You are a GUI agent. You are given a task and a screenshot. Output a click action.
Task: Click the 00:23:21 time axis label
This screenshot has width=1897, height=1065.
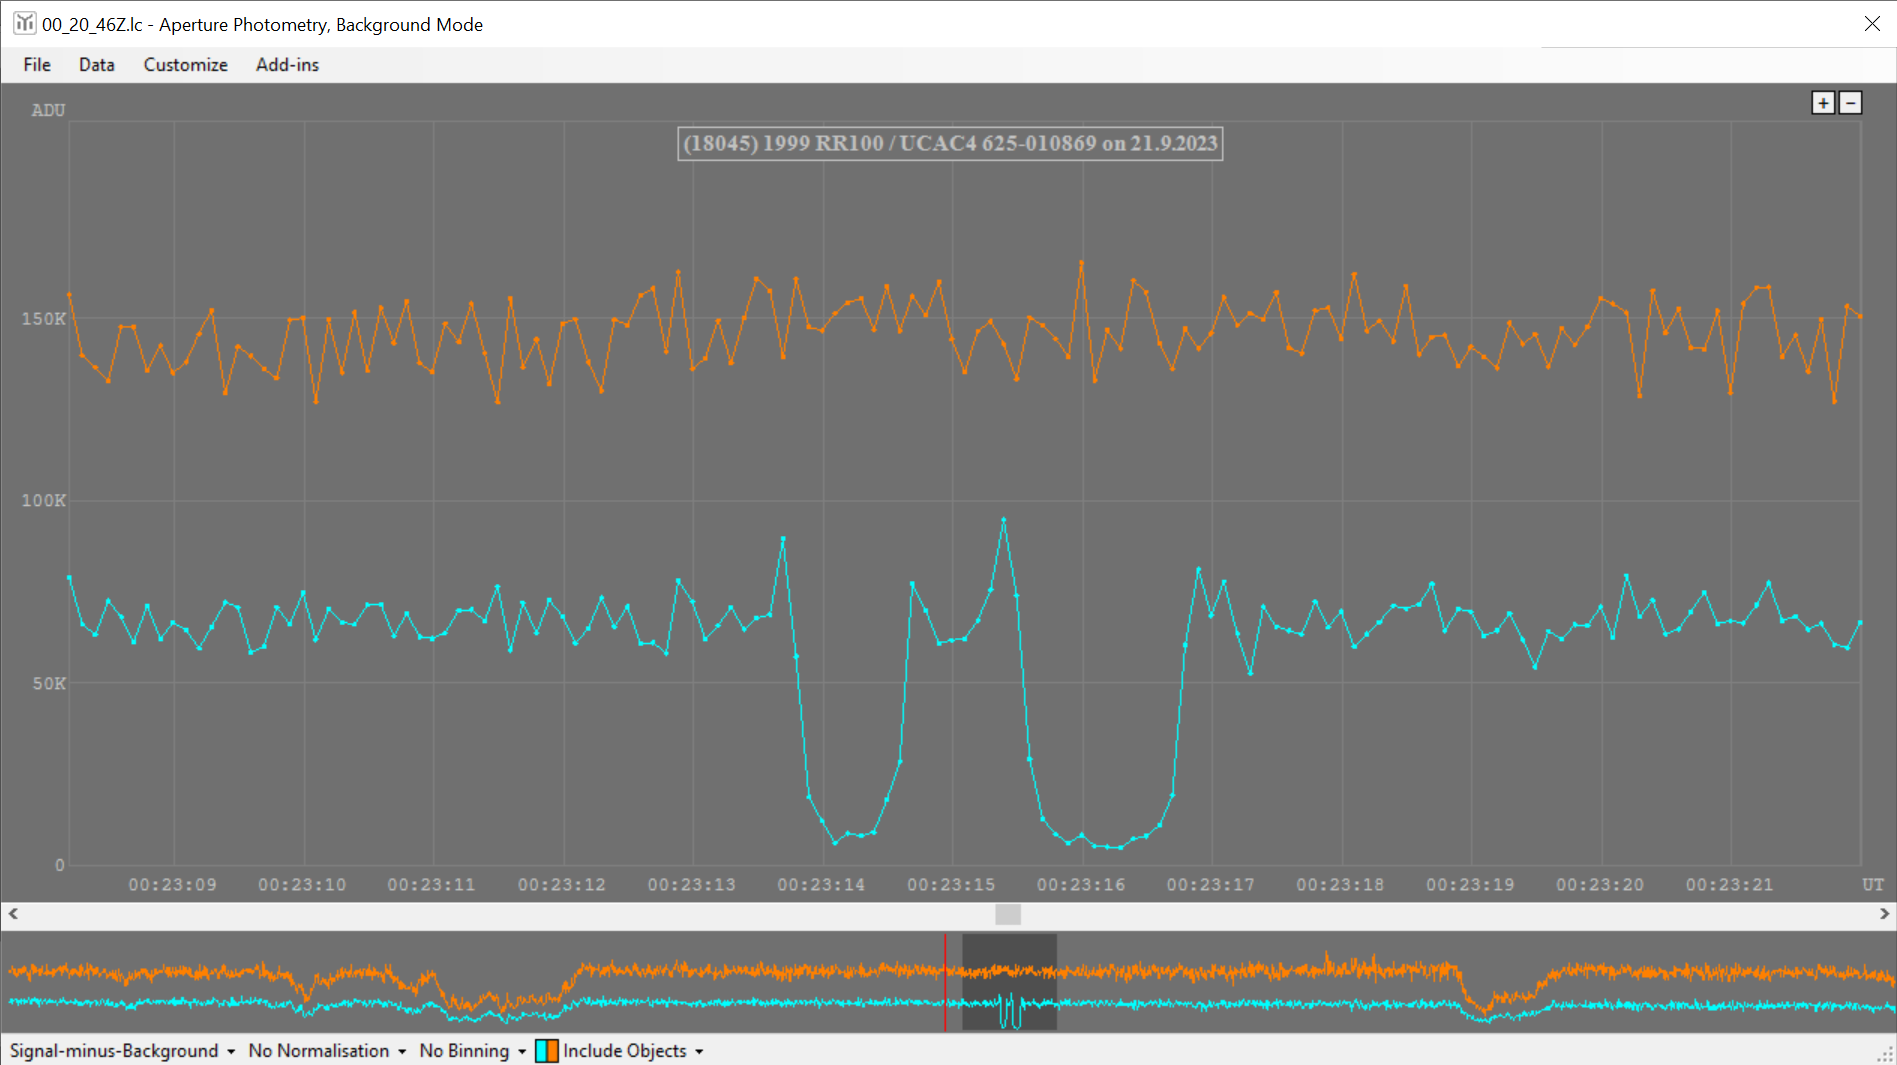click(1729, 885)
